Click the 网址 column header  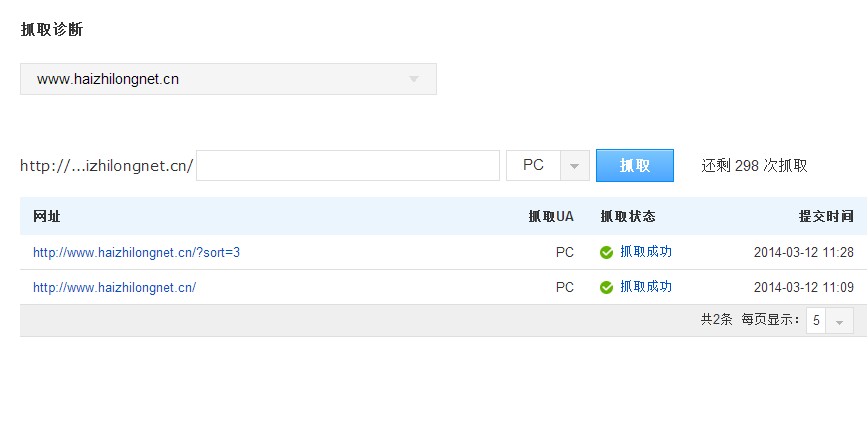(46, 216)
